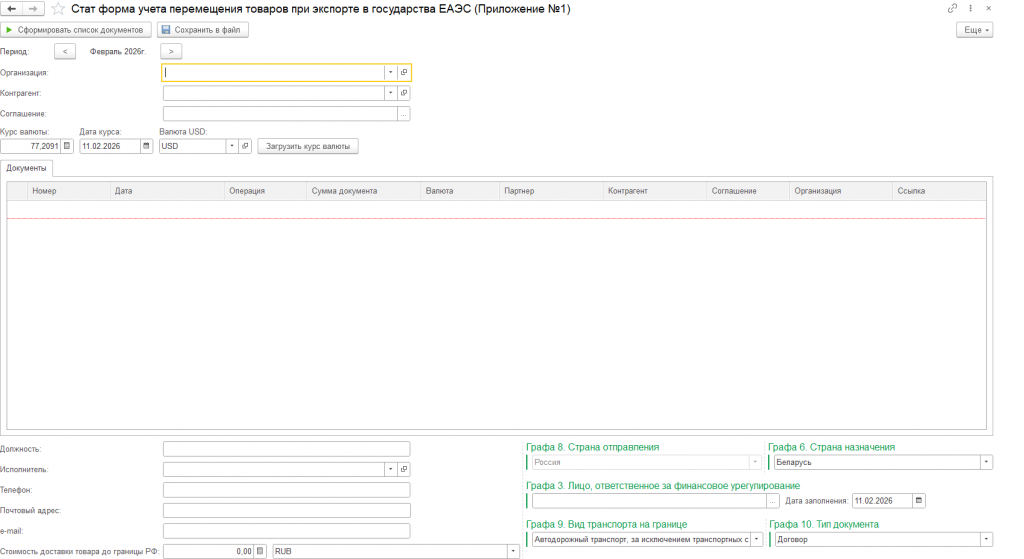Switch to previous period
The image size is (1024, 559).
65,51
